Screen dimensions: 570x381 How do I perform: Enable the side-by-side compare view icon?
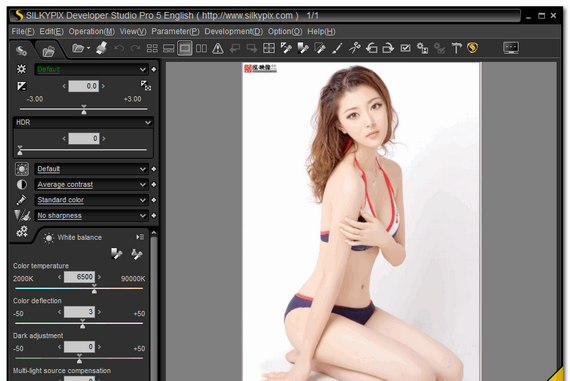201,48
